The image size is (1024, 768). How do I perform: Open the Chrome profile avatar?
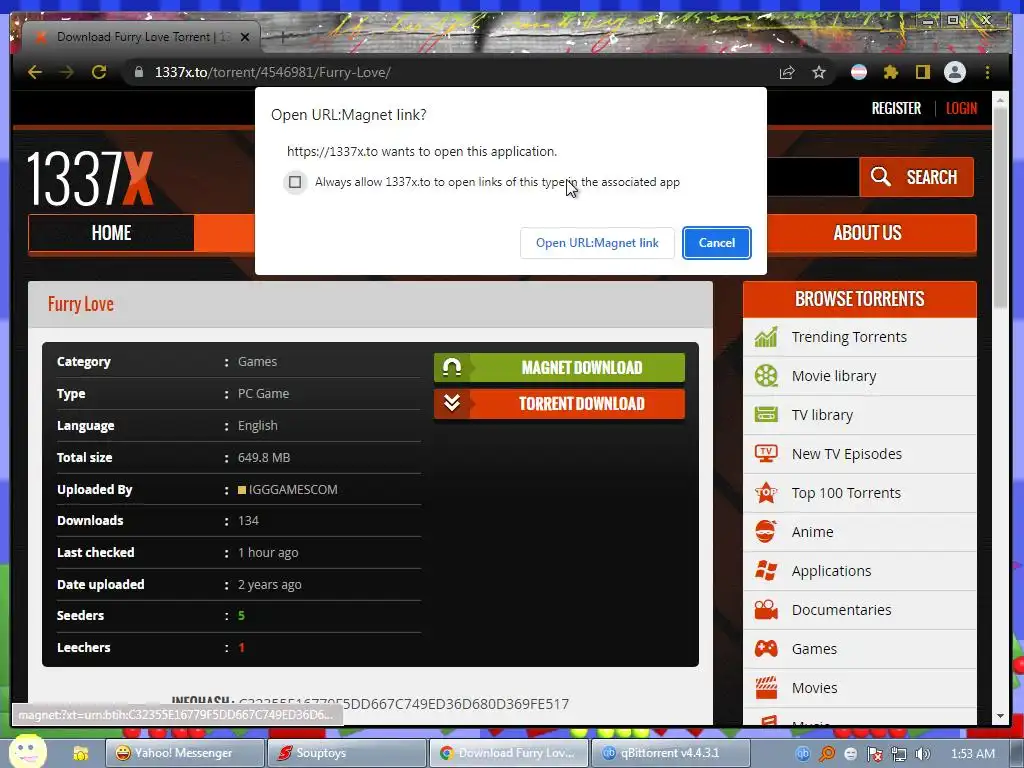tap(955, 72)
